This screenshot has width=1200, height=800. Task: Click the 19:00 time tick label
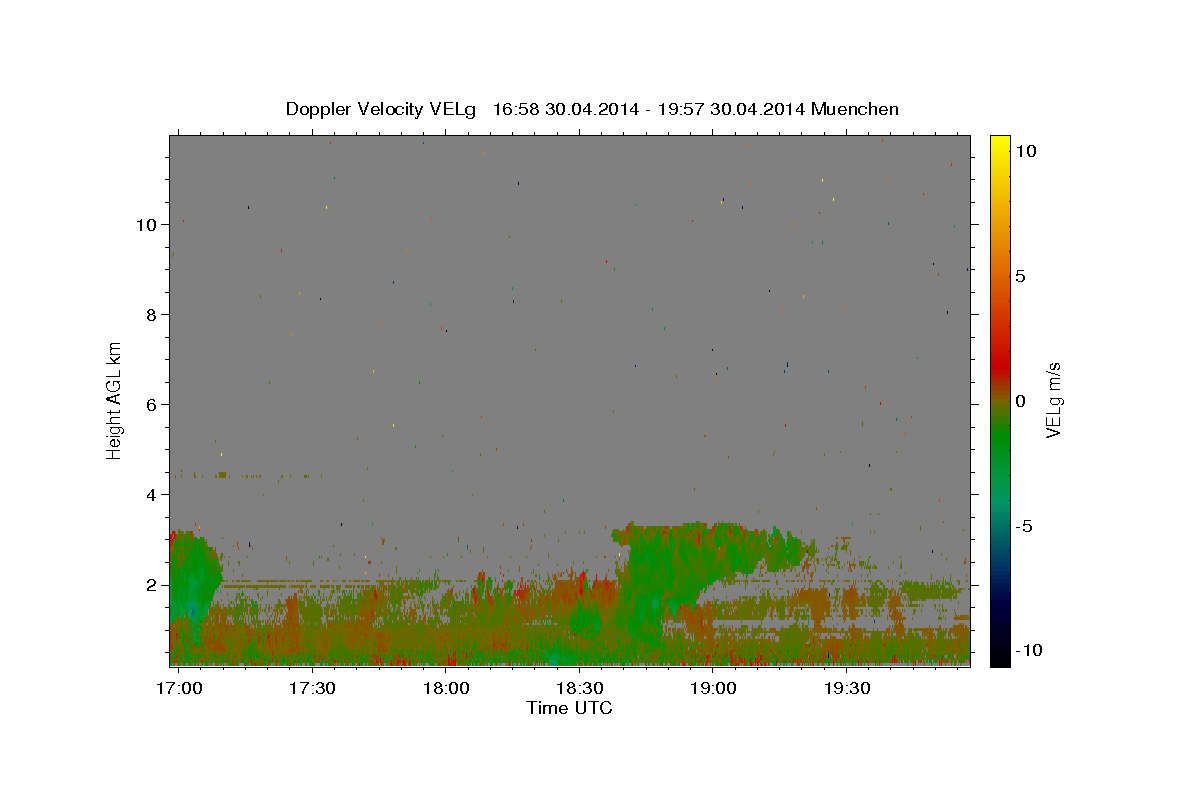[712, 689]
